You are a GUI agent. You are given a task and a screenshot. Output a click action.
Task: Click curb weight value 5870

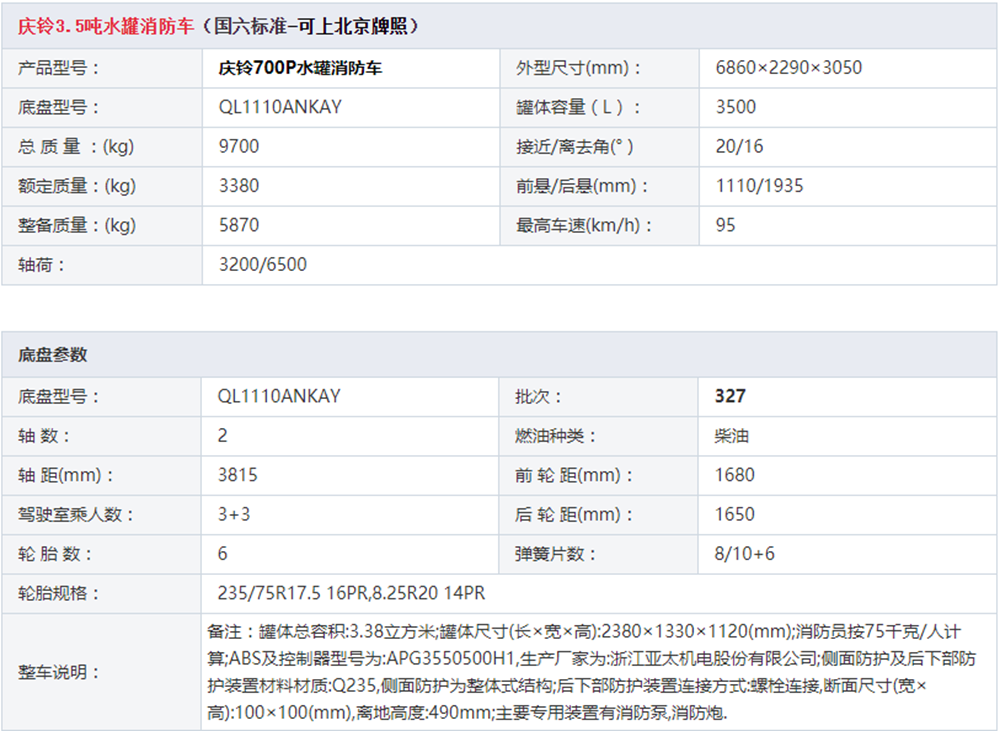[x=239, y=225]
